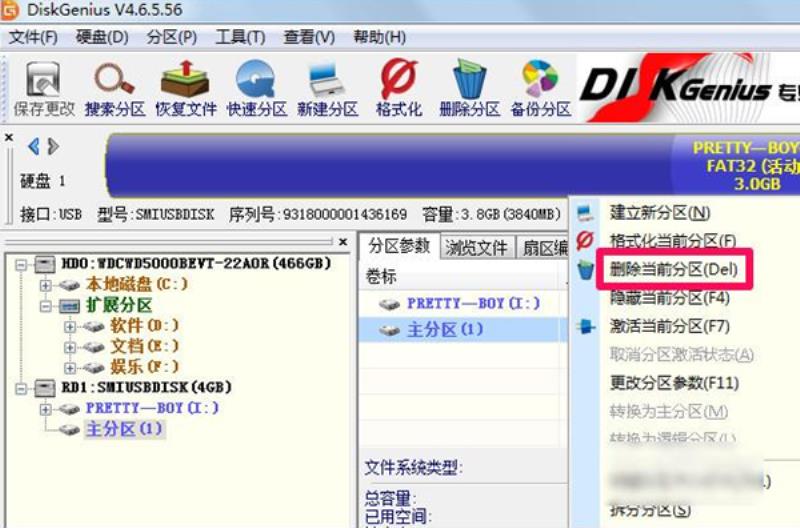800x528 pixels.
Task: Click the 文件系统类型 label
Action: [413, 467]
